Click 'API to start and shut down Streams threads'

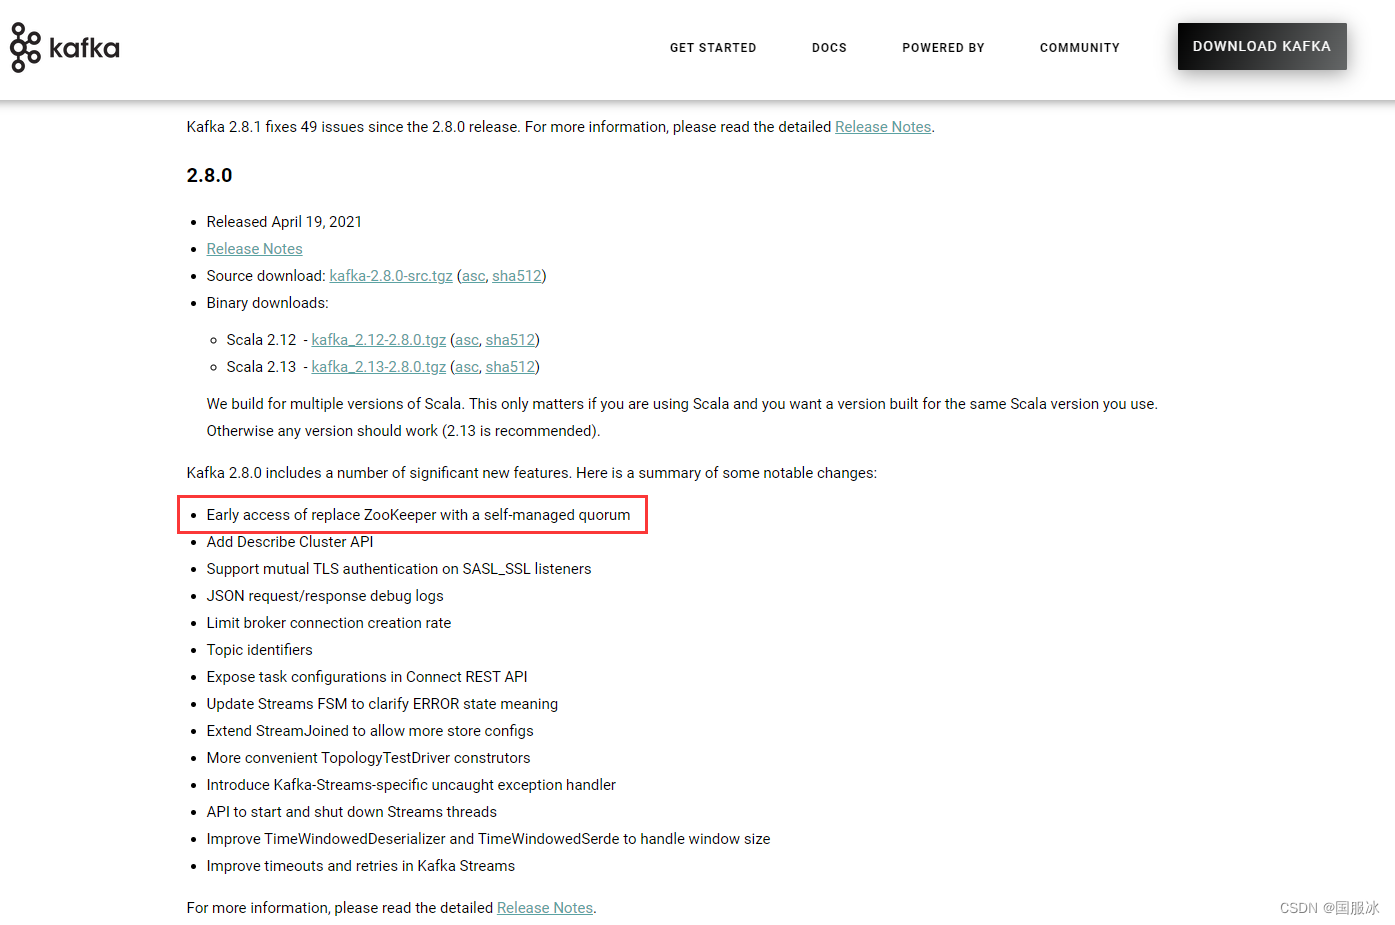pos(352,812)
